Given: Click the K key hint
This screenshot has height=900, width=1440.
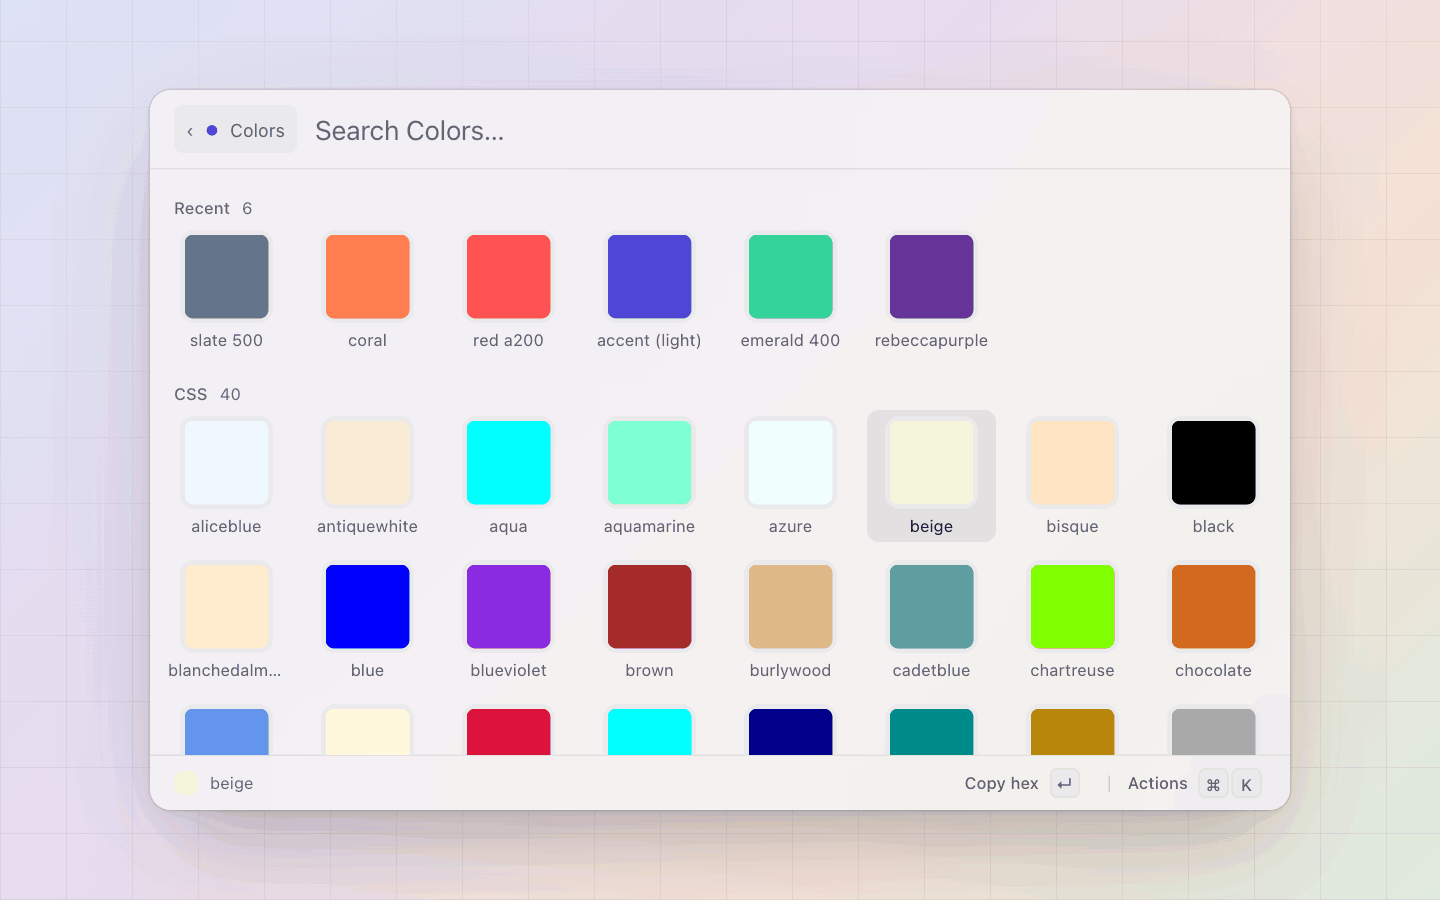Looking at the screenshot, I should tap(1246, 784).
